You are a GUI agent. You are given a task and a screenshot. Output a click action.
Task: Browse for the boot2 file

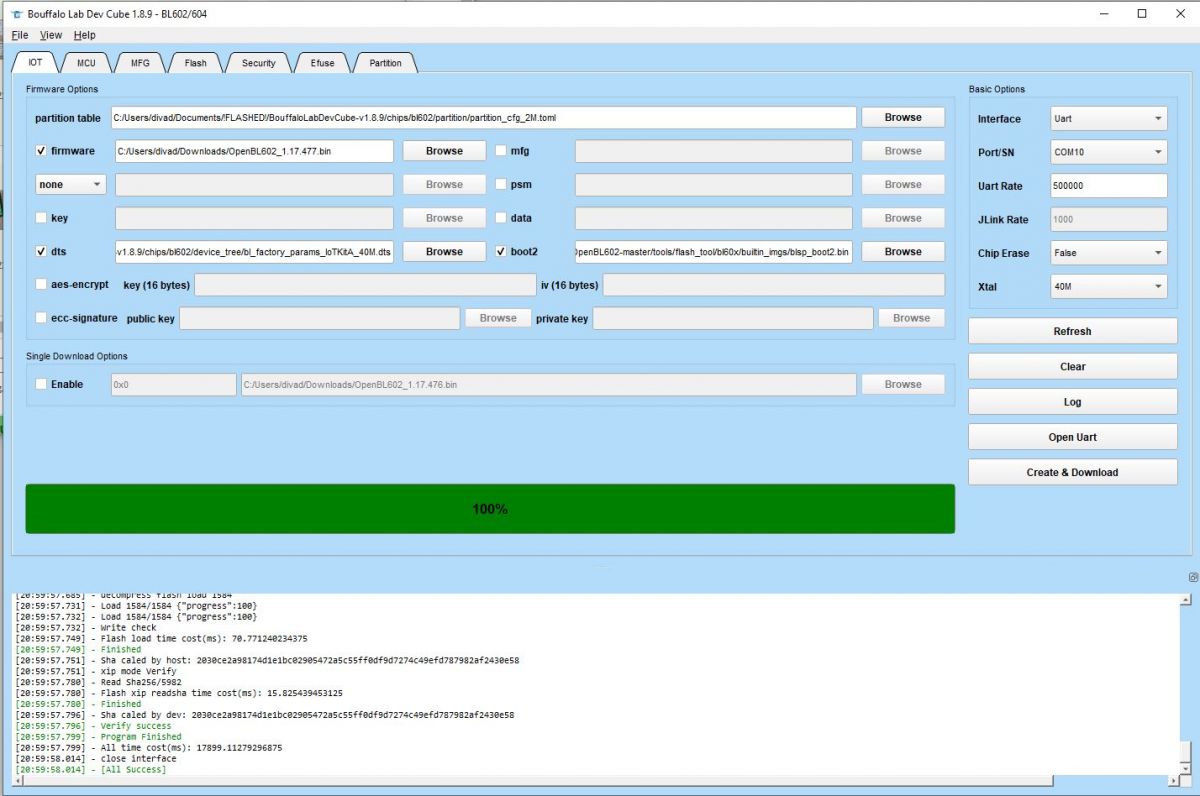[x=903, y=251]
